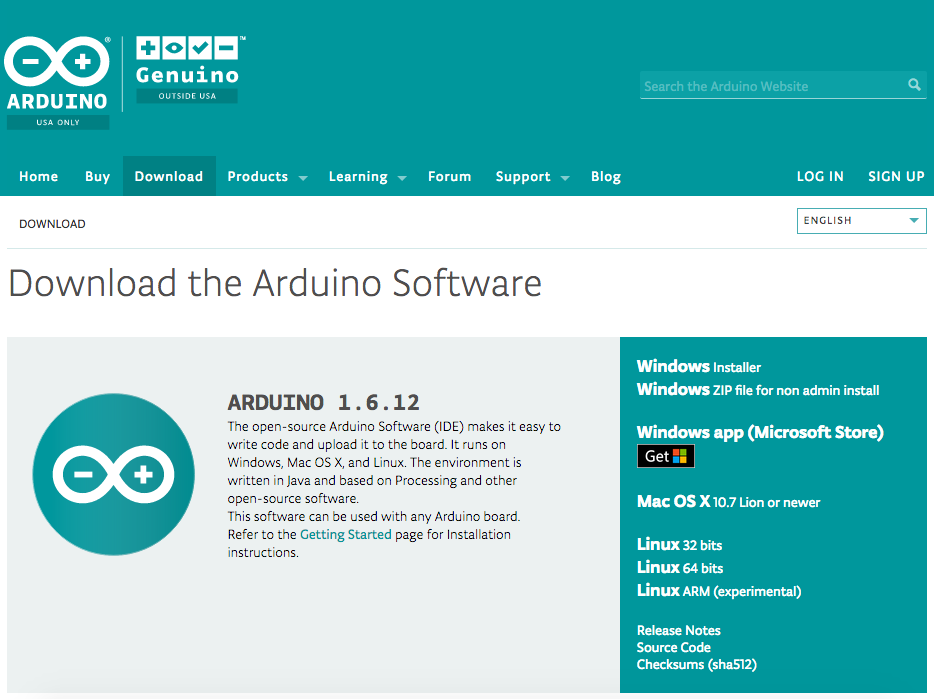Download Linux ARM (experimental)
The width and height of the screenshot is (934, 699).
(719, 591)
